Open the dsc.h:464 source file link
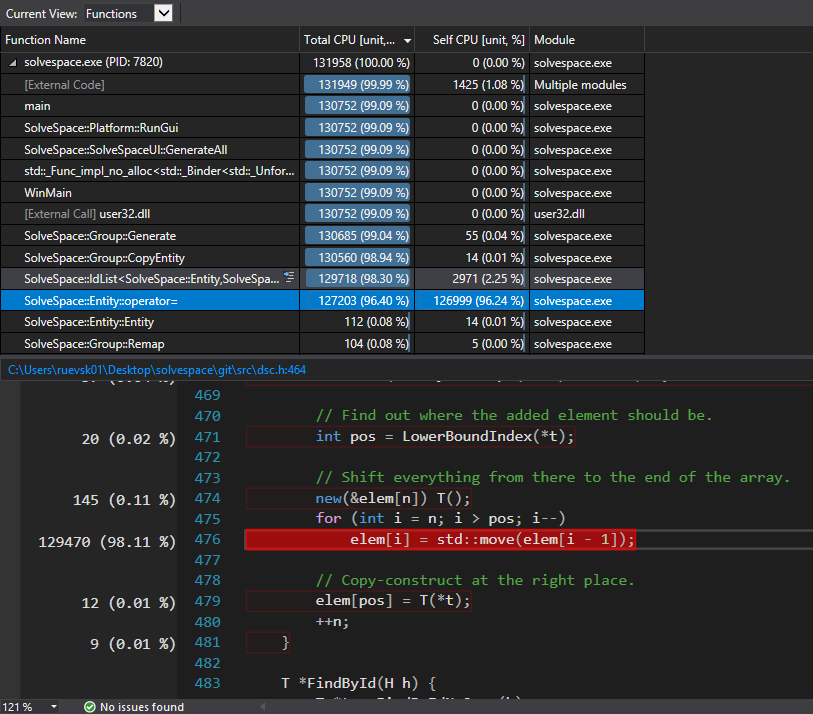The width and height of the screenshot is (813, 714). tap(157, 370)
